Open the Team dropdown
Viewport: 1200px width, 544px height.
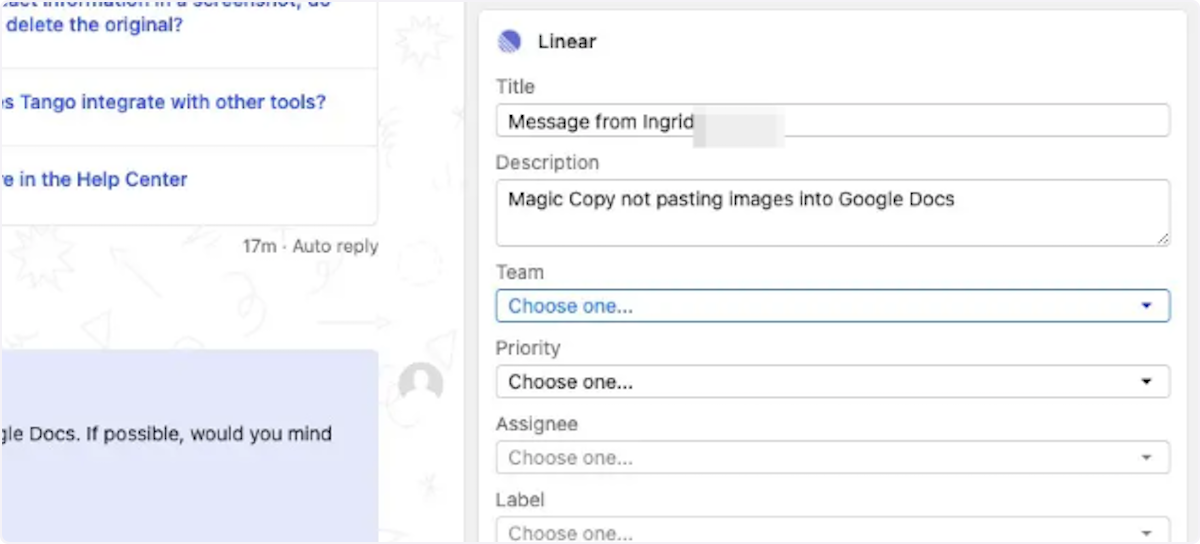pyautogui.click(x=832, y=306)
